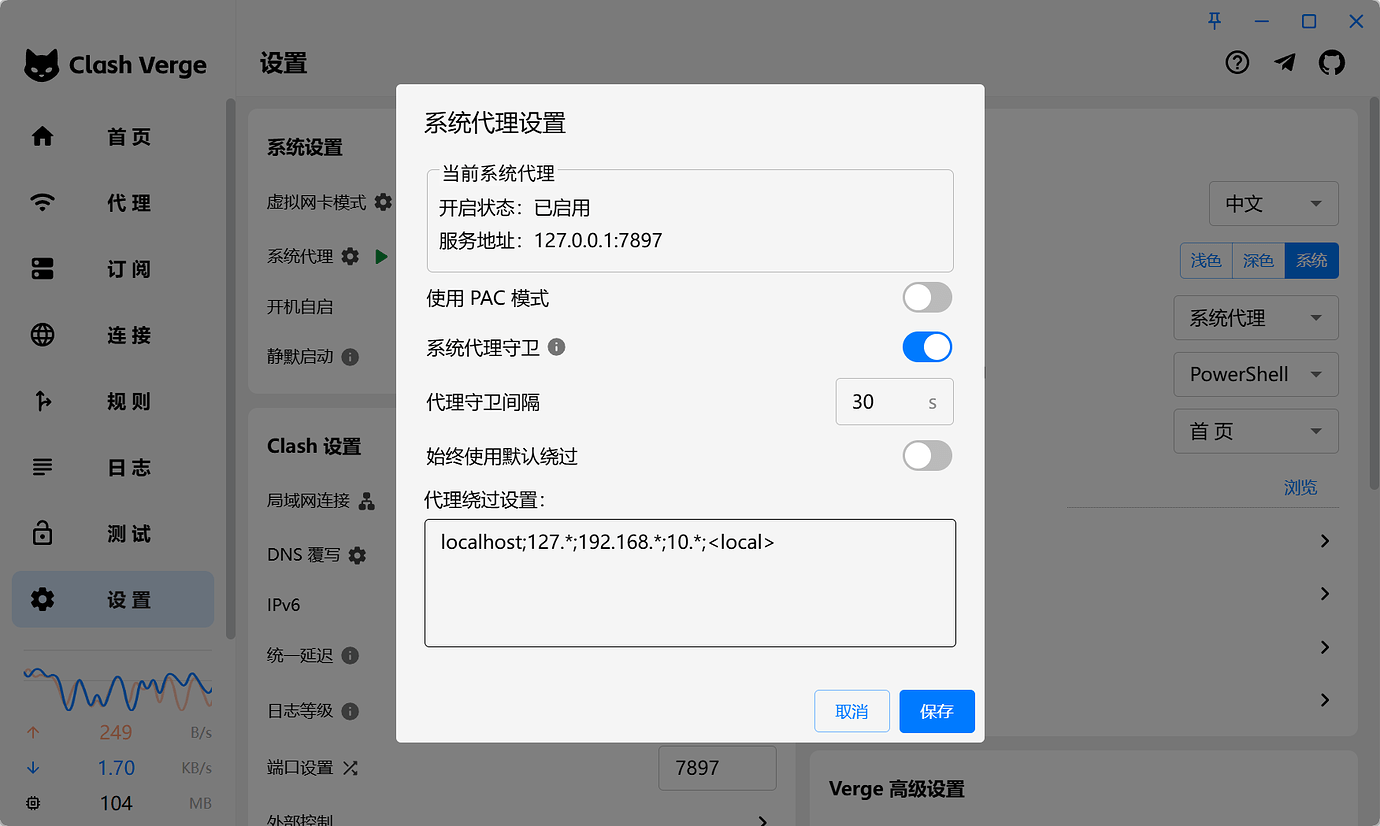Open 日志 page in sidebar
Viewport: 1380px width, 826px height.
click(113, 467)
